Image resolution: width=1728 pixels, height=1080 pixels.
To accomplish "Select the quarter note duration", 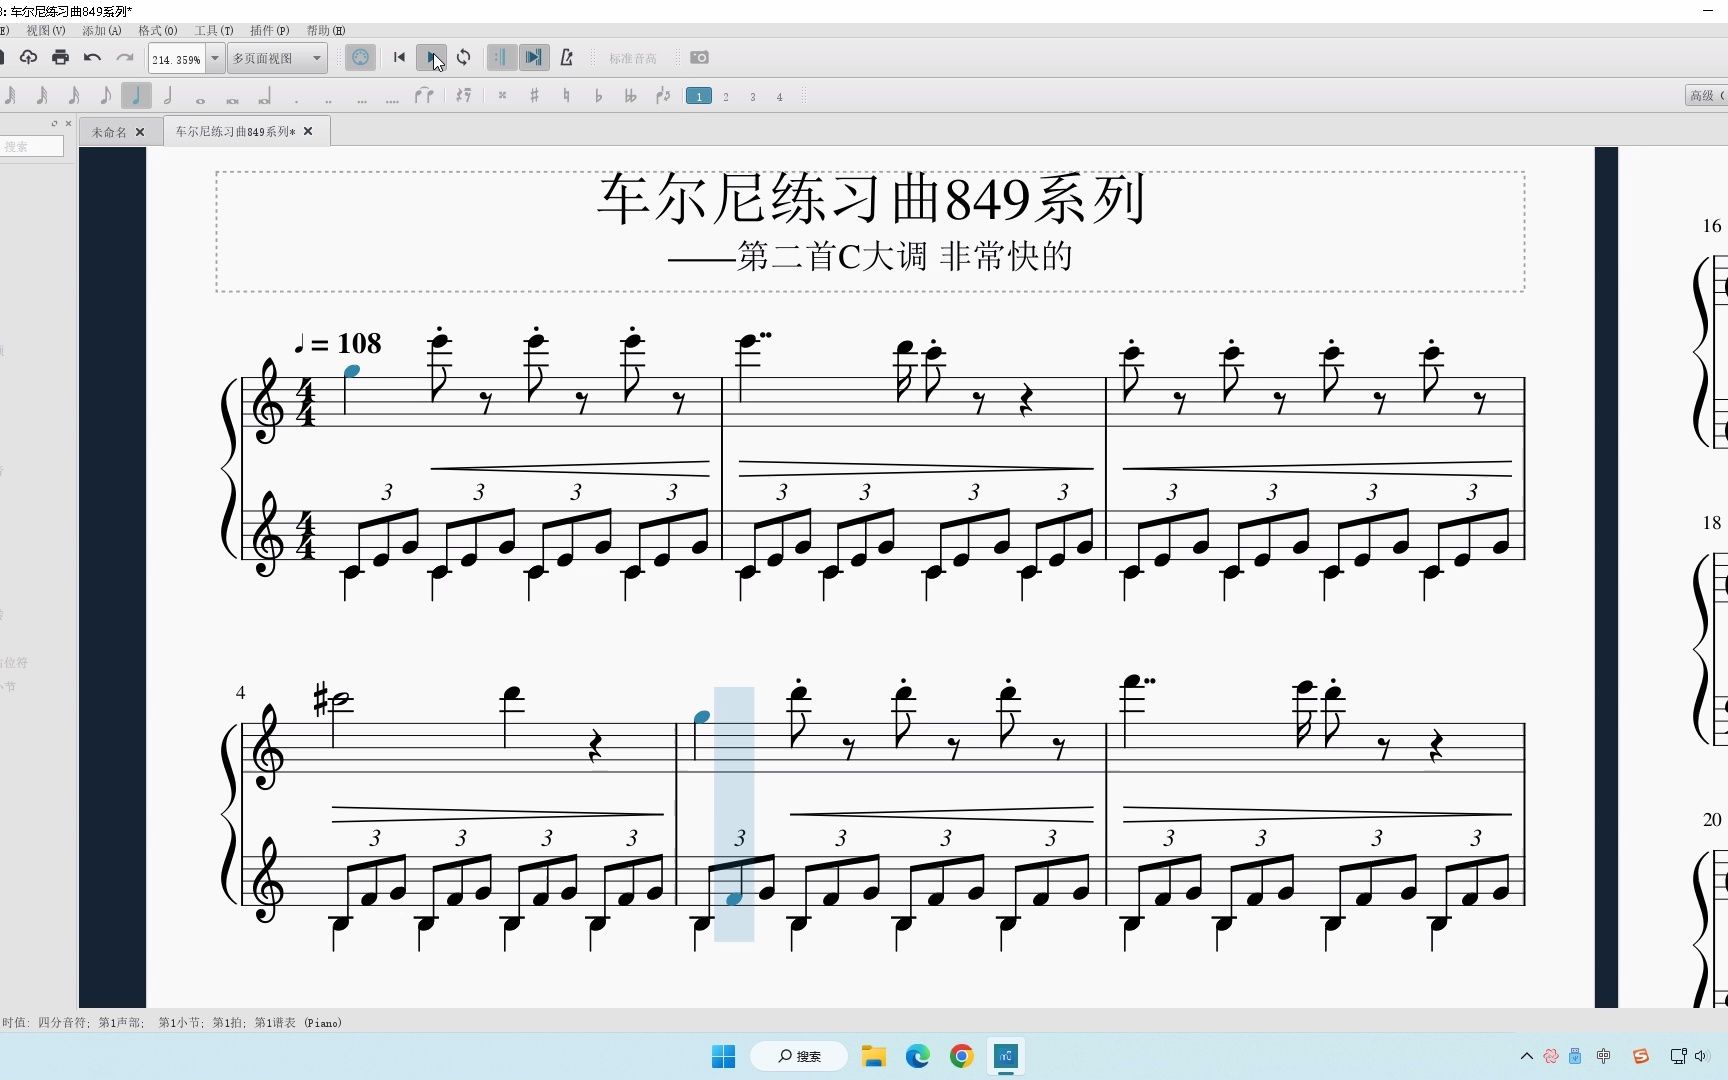I will [136, 96].
